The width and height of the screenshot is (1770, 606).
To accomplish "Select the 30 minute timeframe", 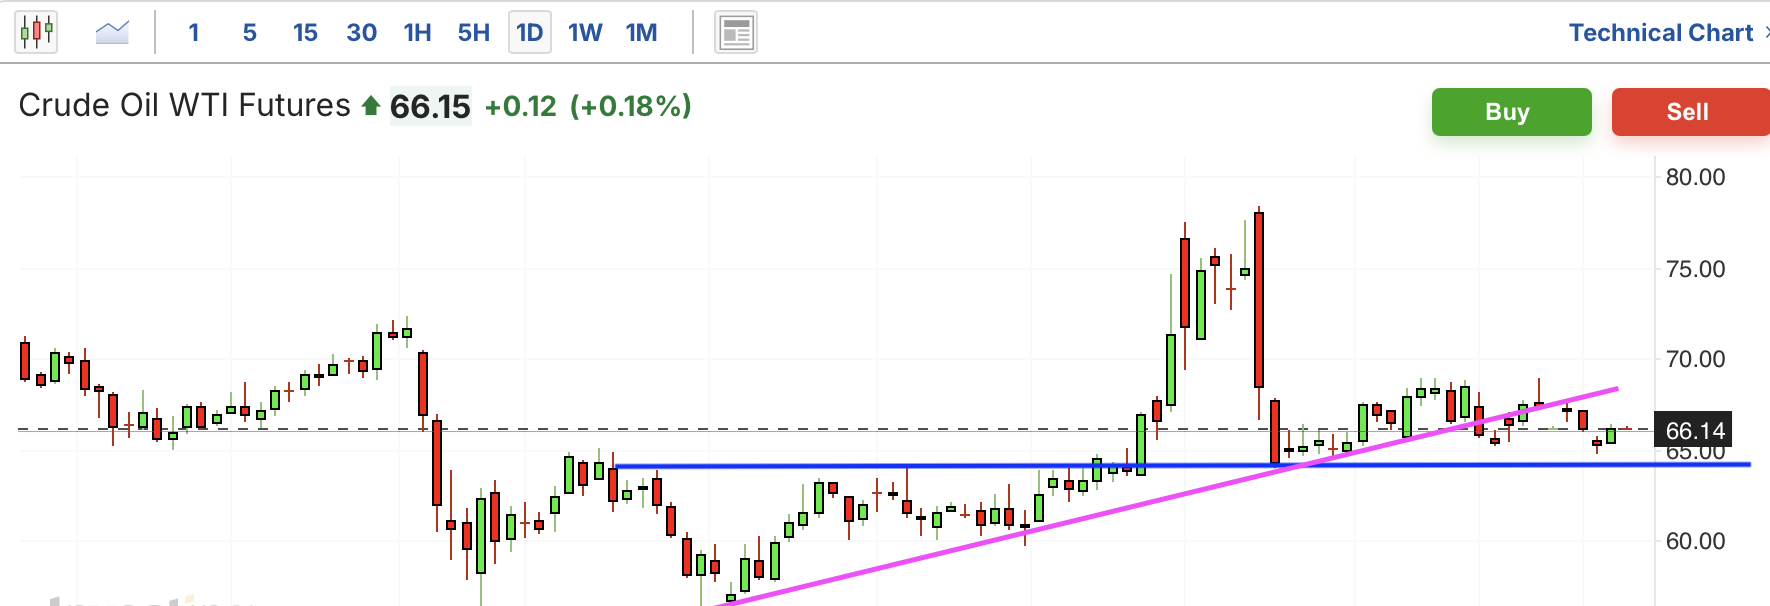I will point(361,33).
